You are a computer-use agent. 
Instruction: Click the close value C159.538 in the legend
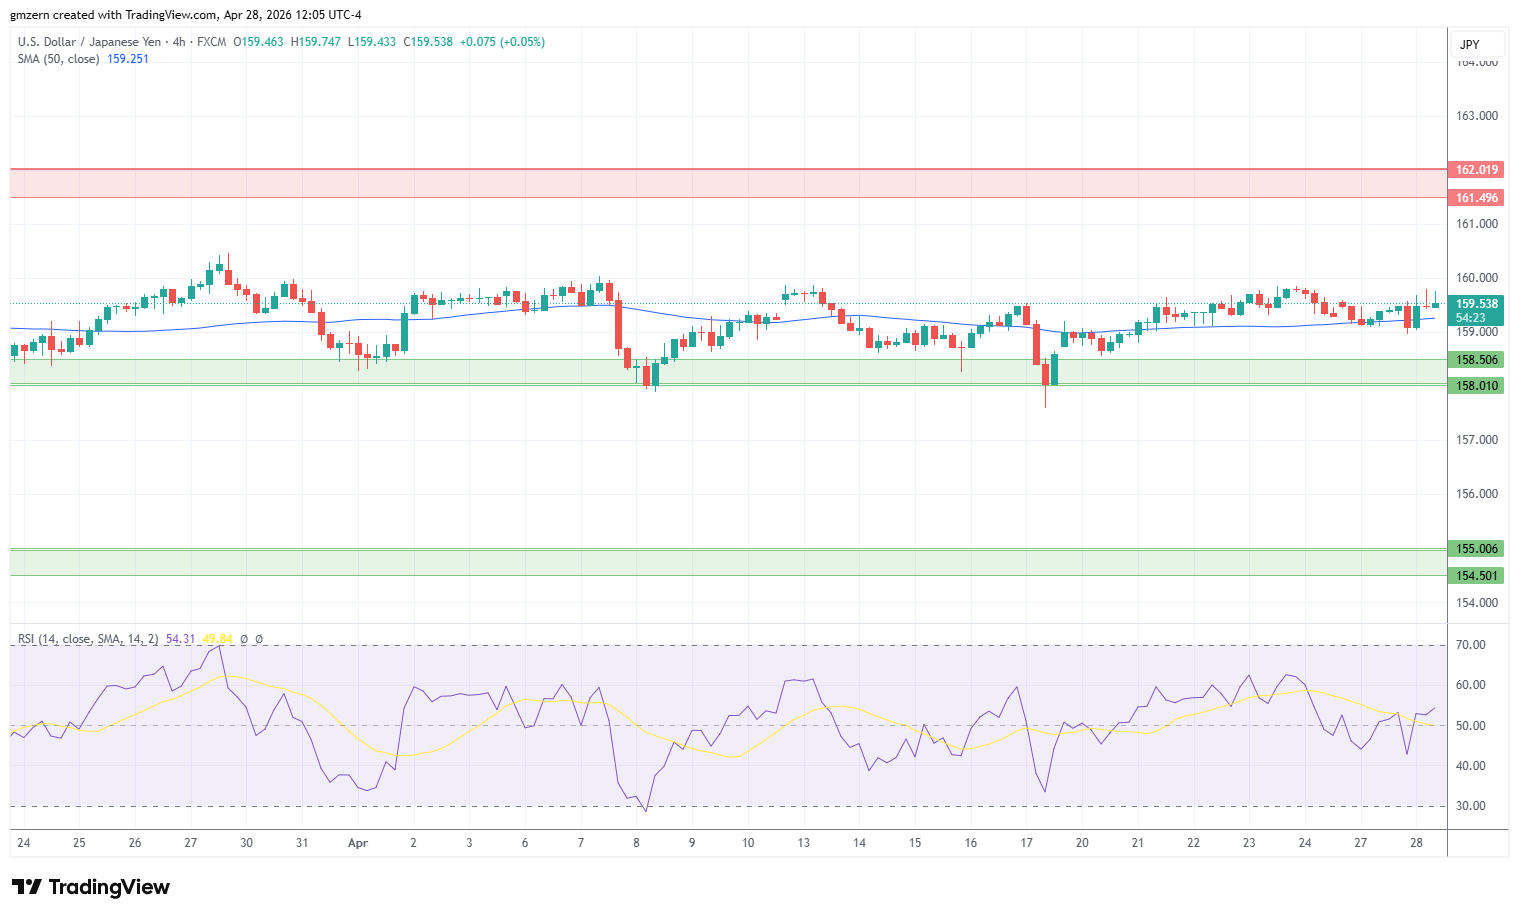[x=428, y=42]
